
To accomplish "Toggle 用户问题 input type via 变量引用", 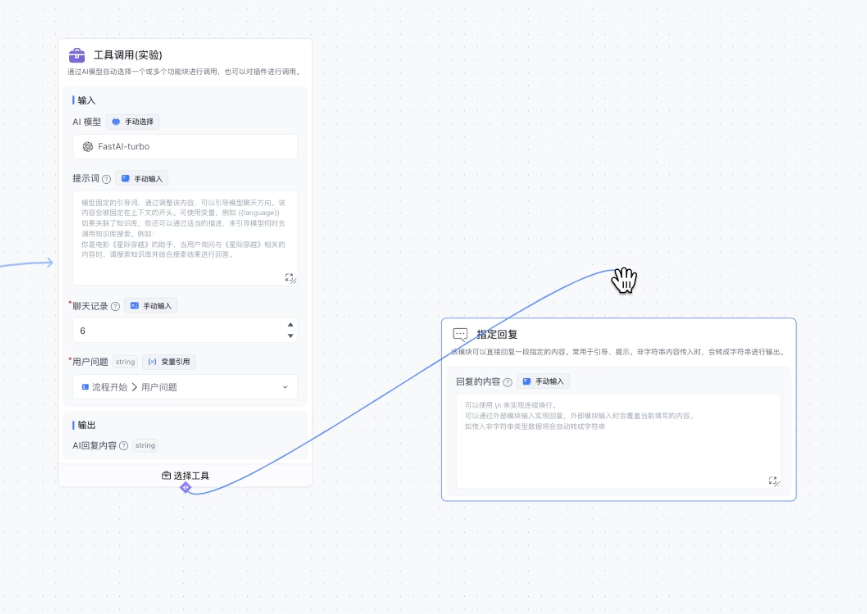I will [x=169, y=362].
